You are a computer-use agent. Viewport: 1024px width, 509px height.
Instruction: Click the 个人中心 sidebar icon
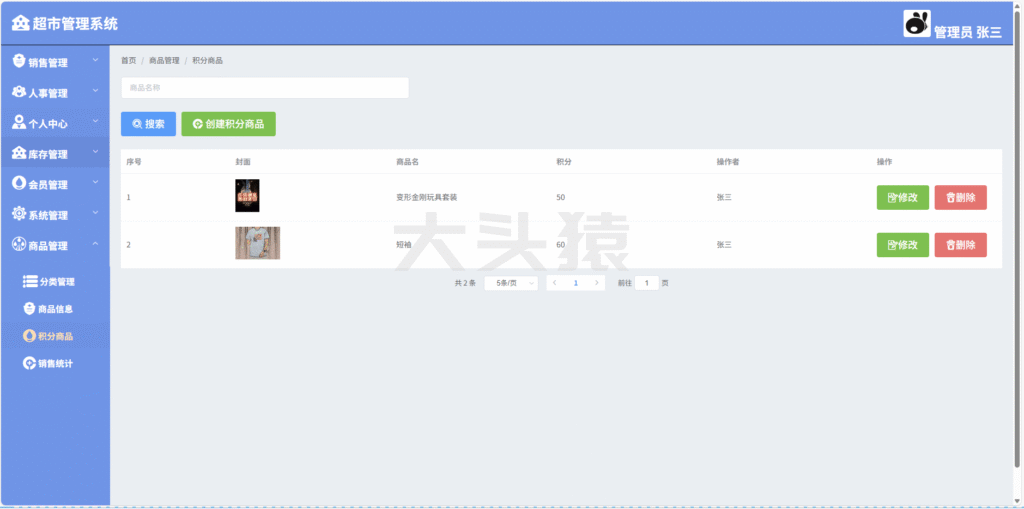[x=19, y=122]
